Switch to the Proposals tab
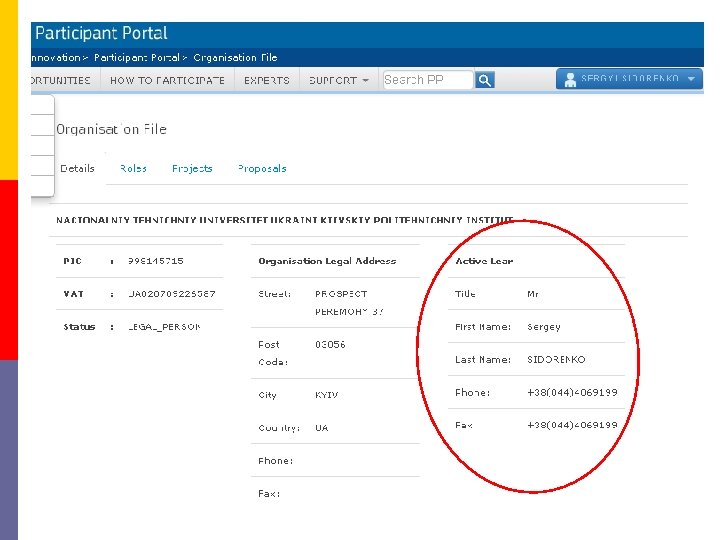 [x=262, y=169]
